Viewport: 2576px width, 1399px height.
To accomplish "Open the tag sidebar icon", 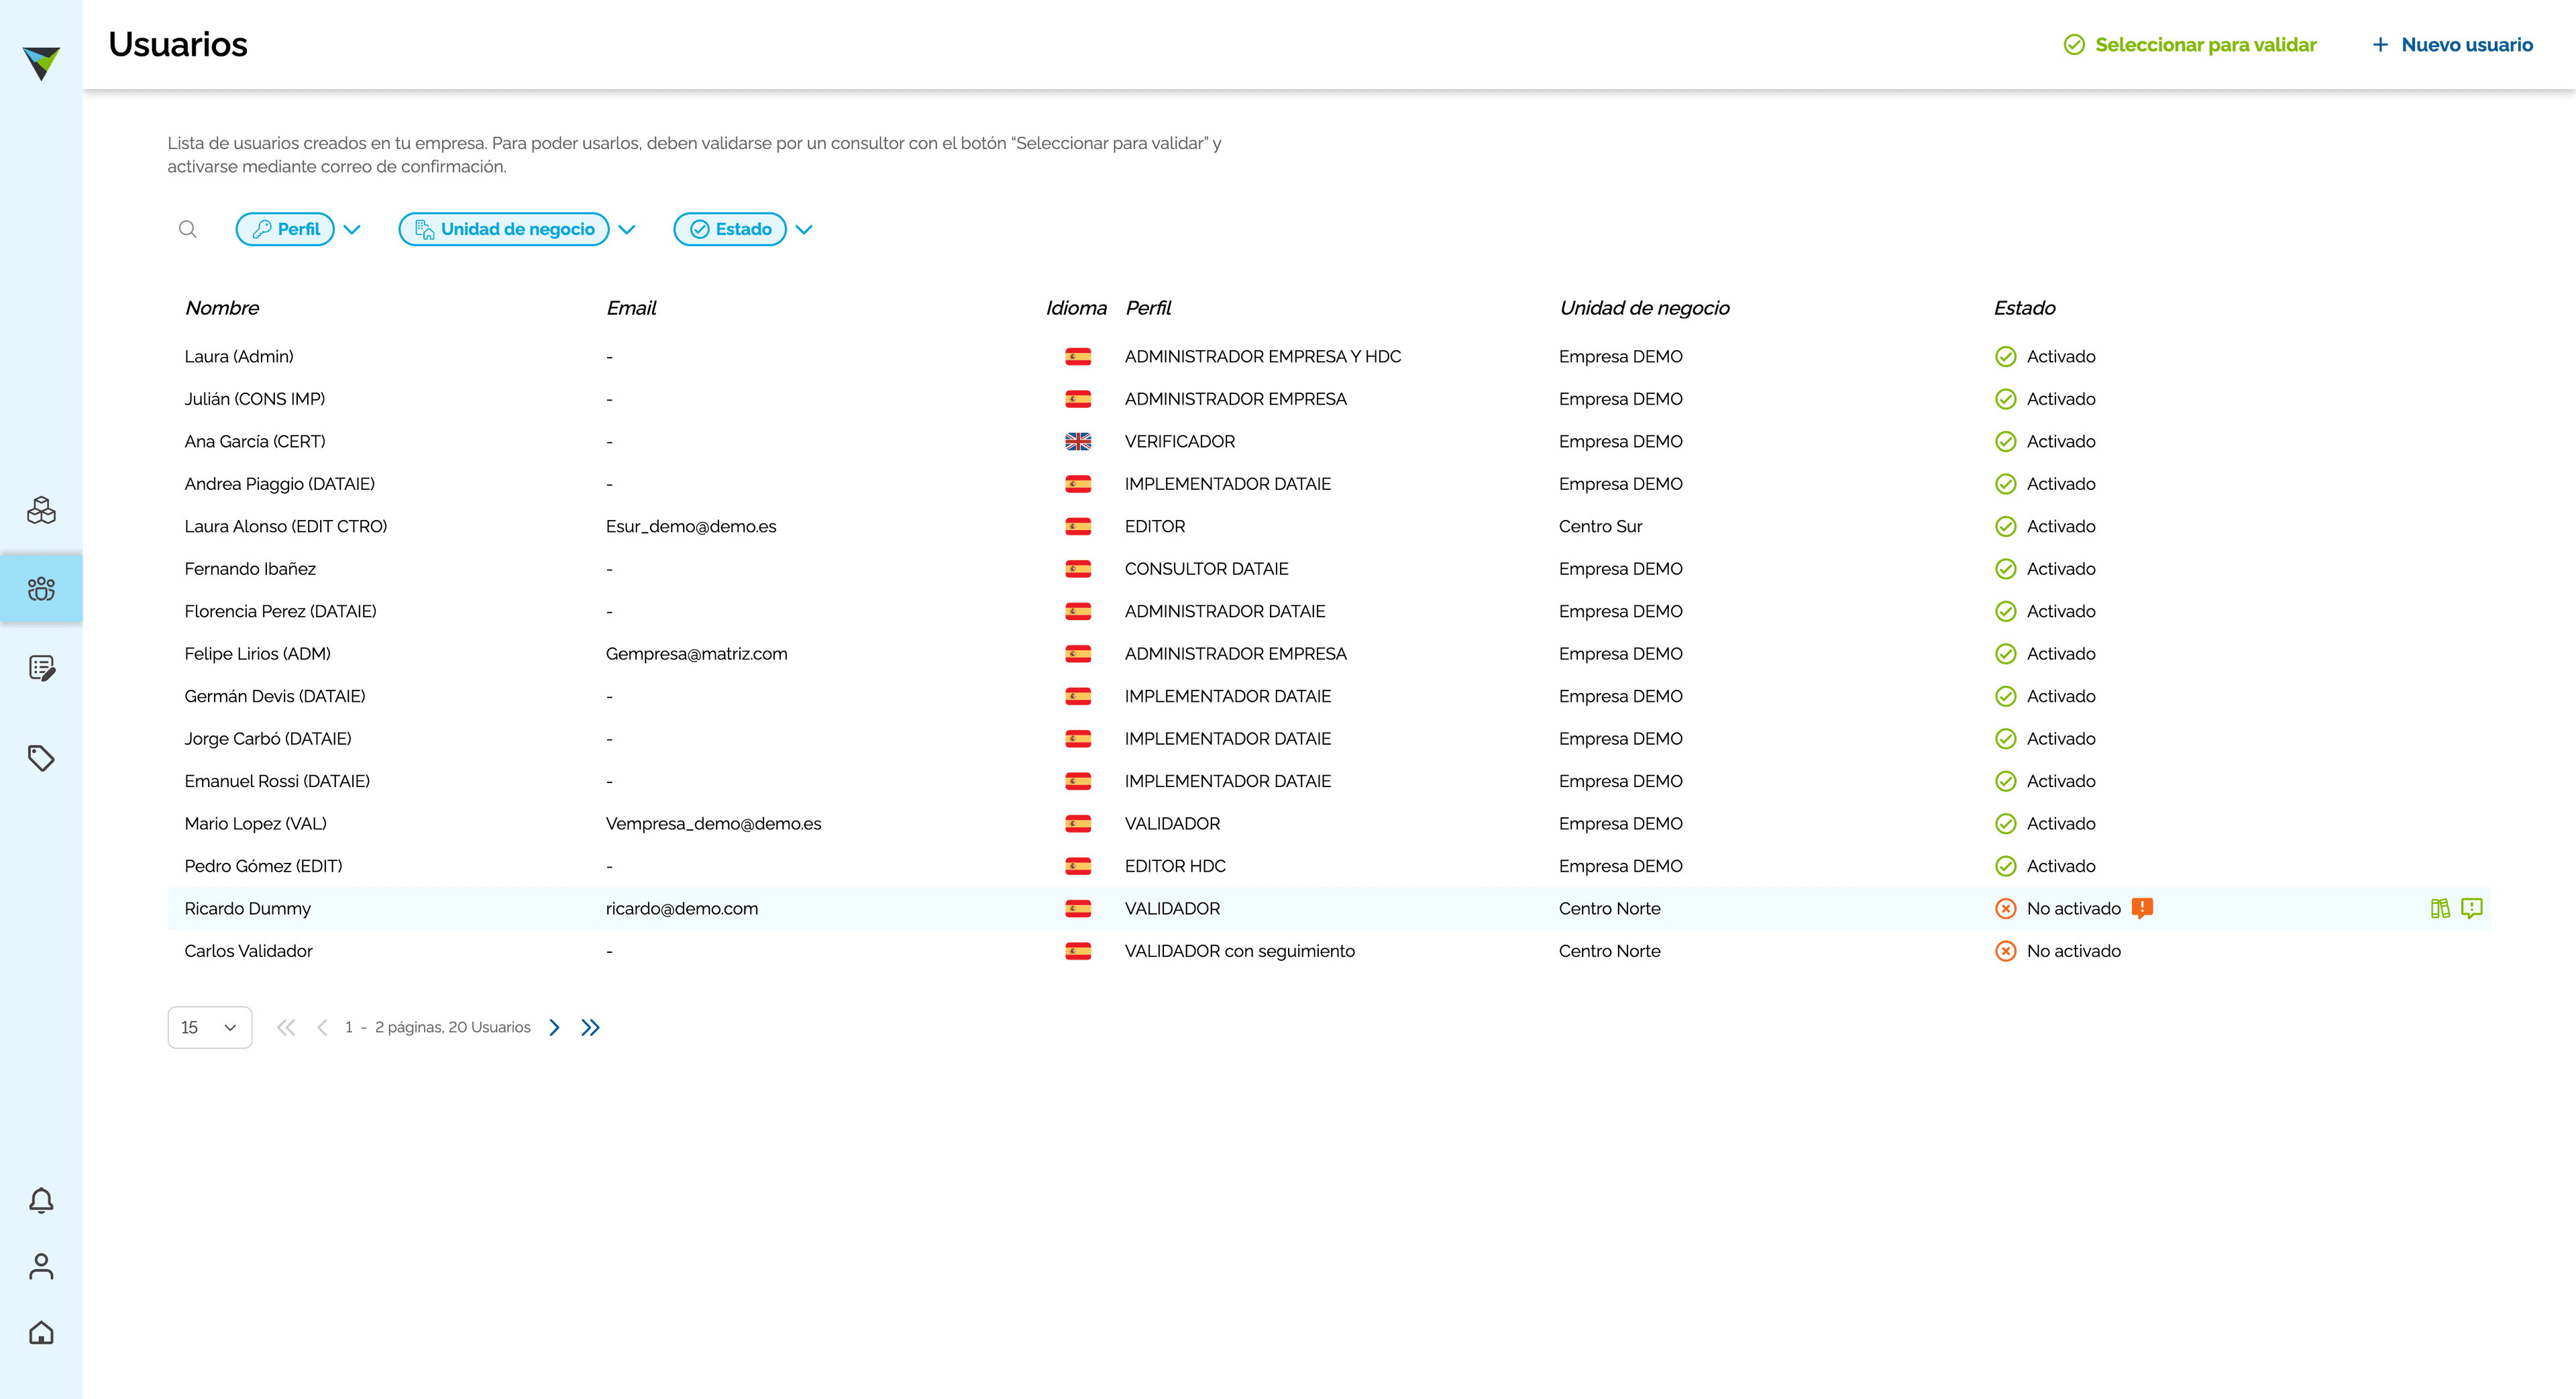I will pyautogui.click(x=41, y=758).
